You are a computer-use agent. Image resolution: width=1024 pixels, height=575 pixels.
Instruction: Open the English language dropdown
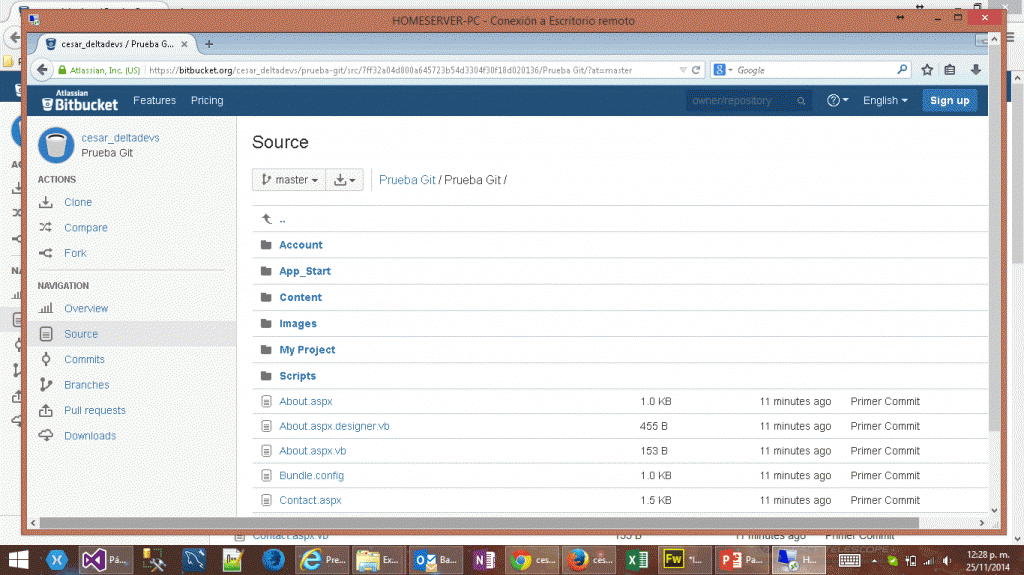[x=885, y=101]
